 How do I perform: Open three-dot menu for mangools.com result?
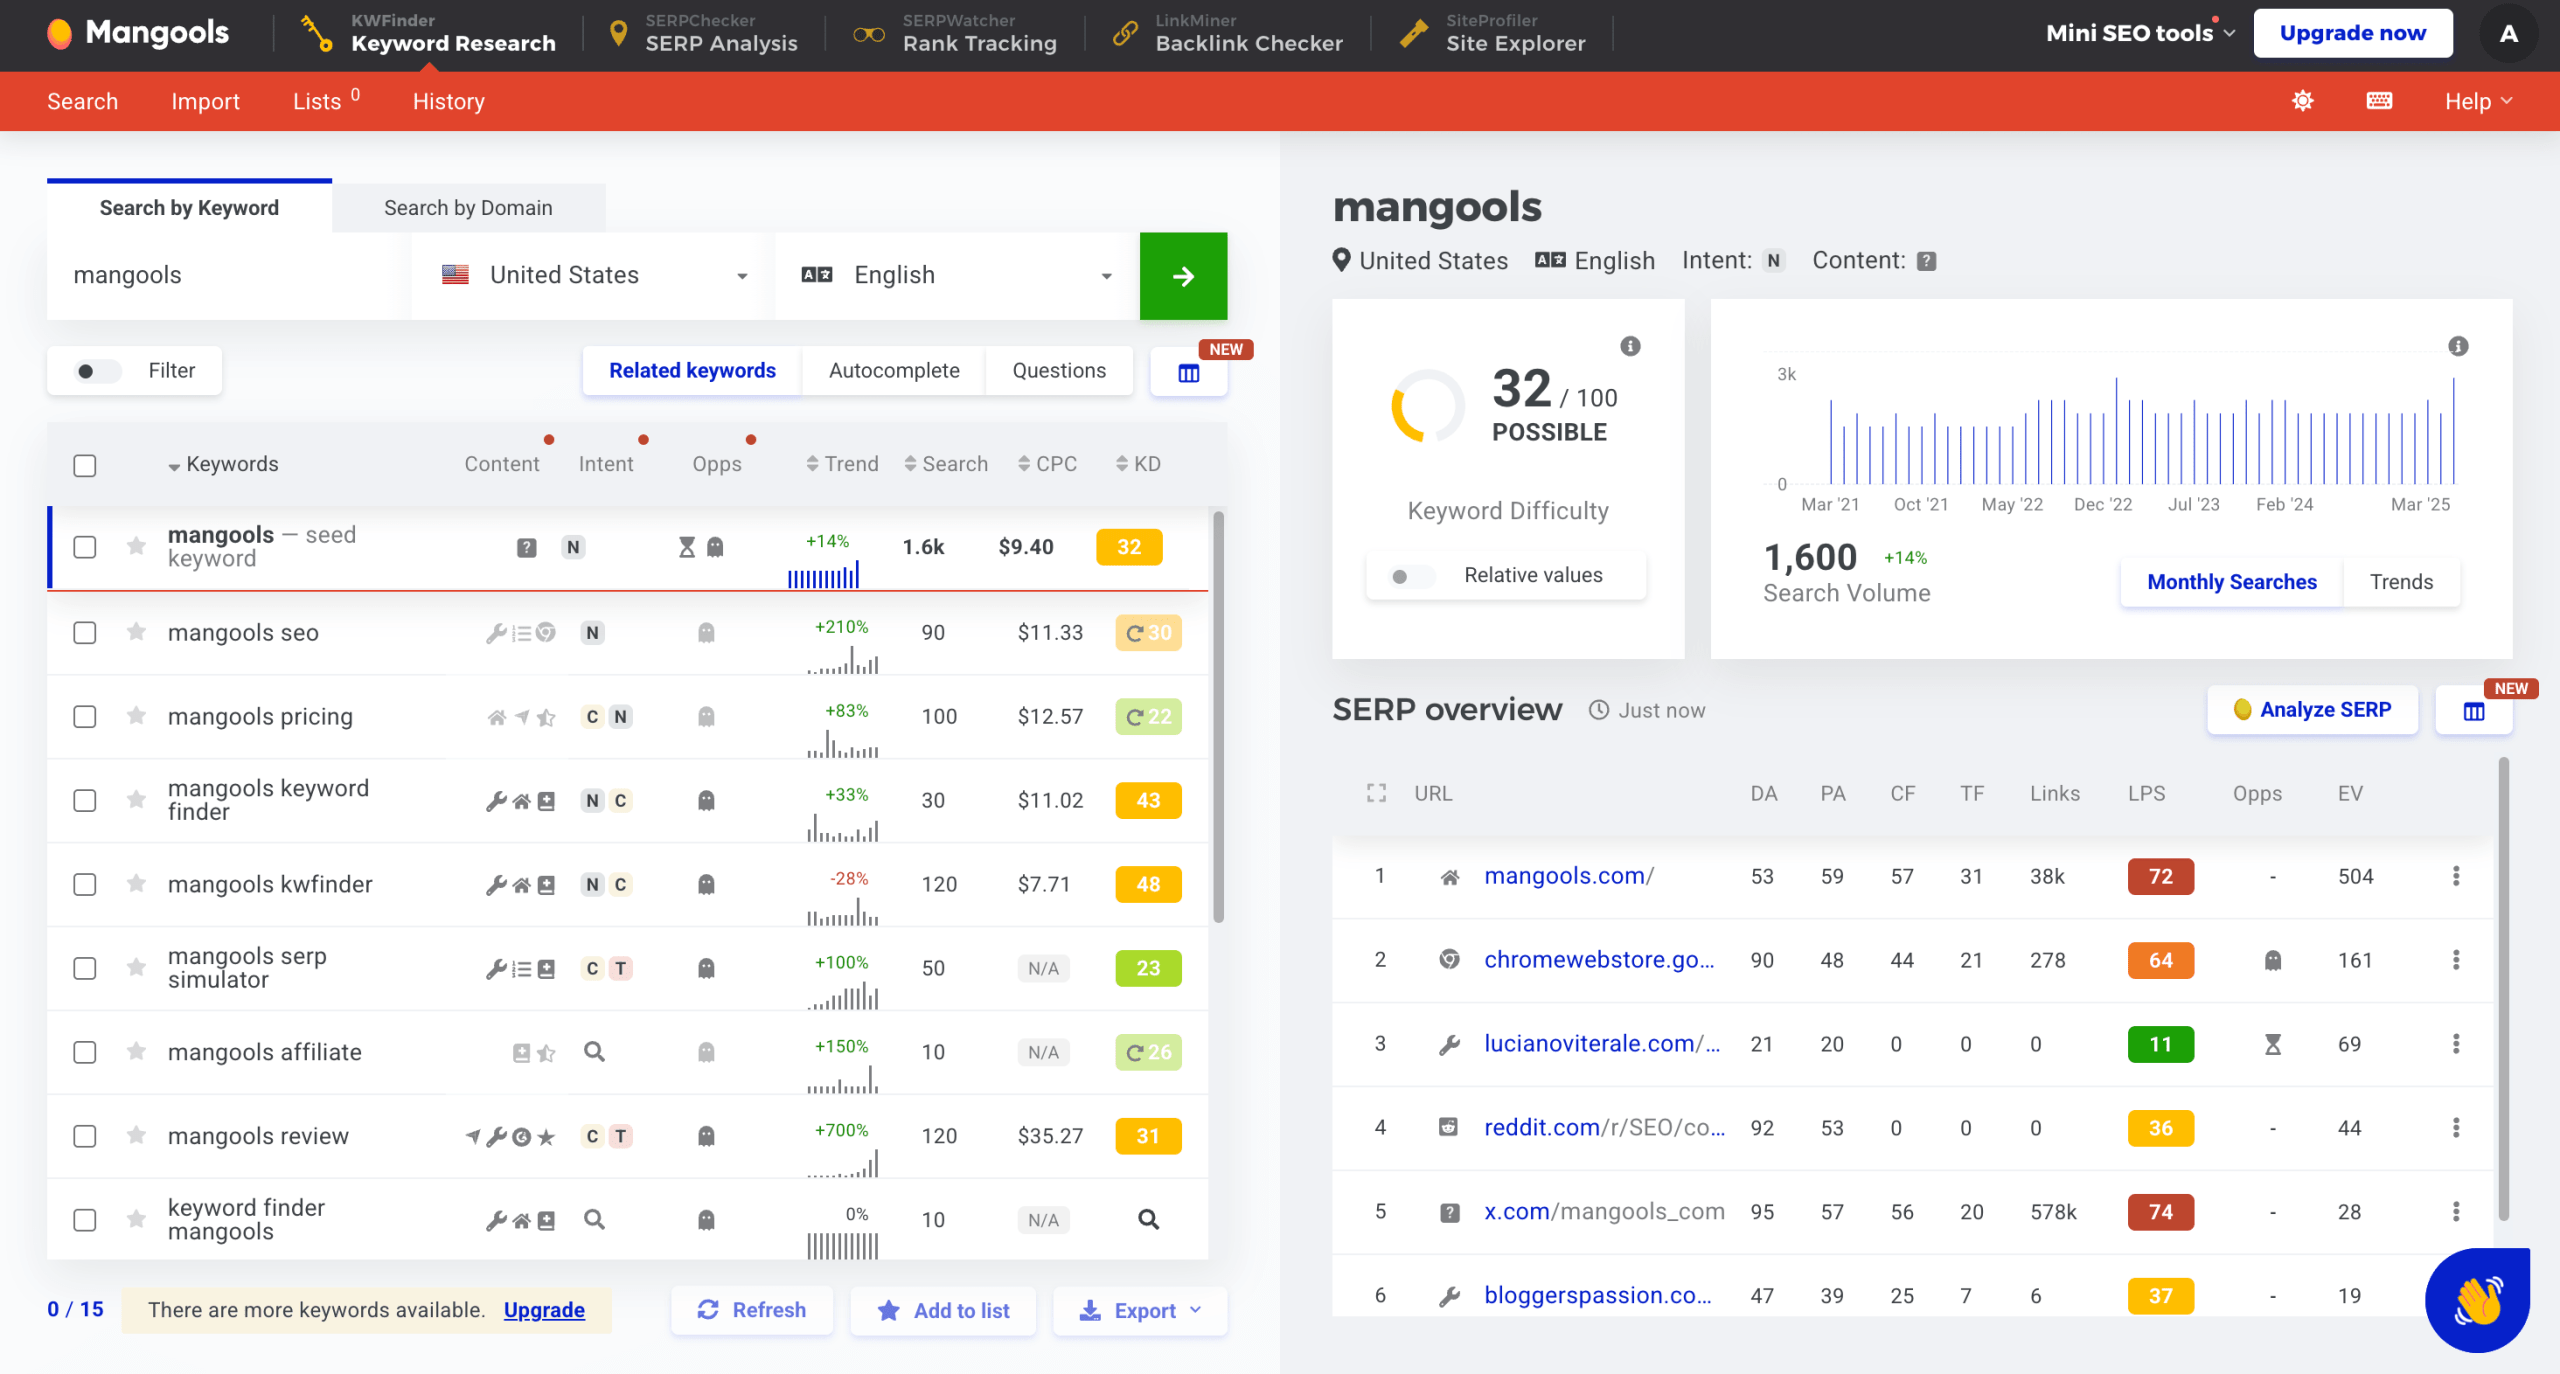click(x=2455, y=876)
